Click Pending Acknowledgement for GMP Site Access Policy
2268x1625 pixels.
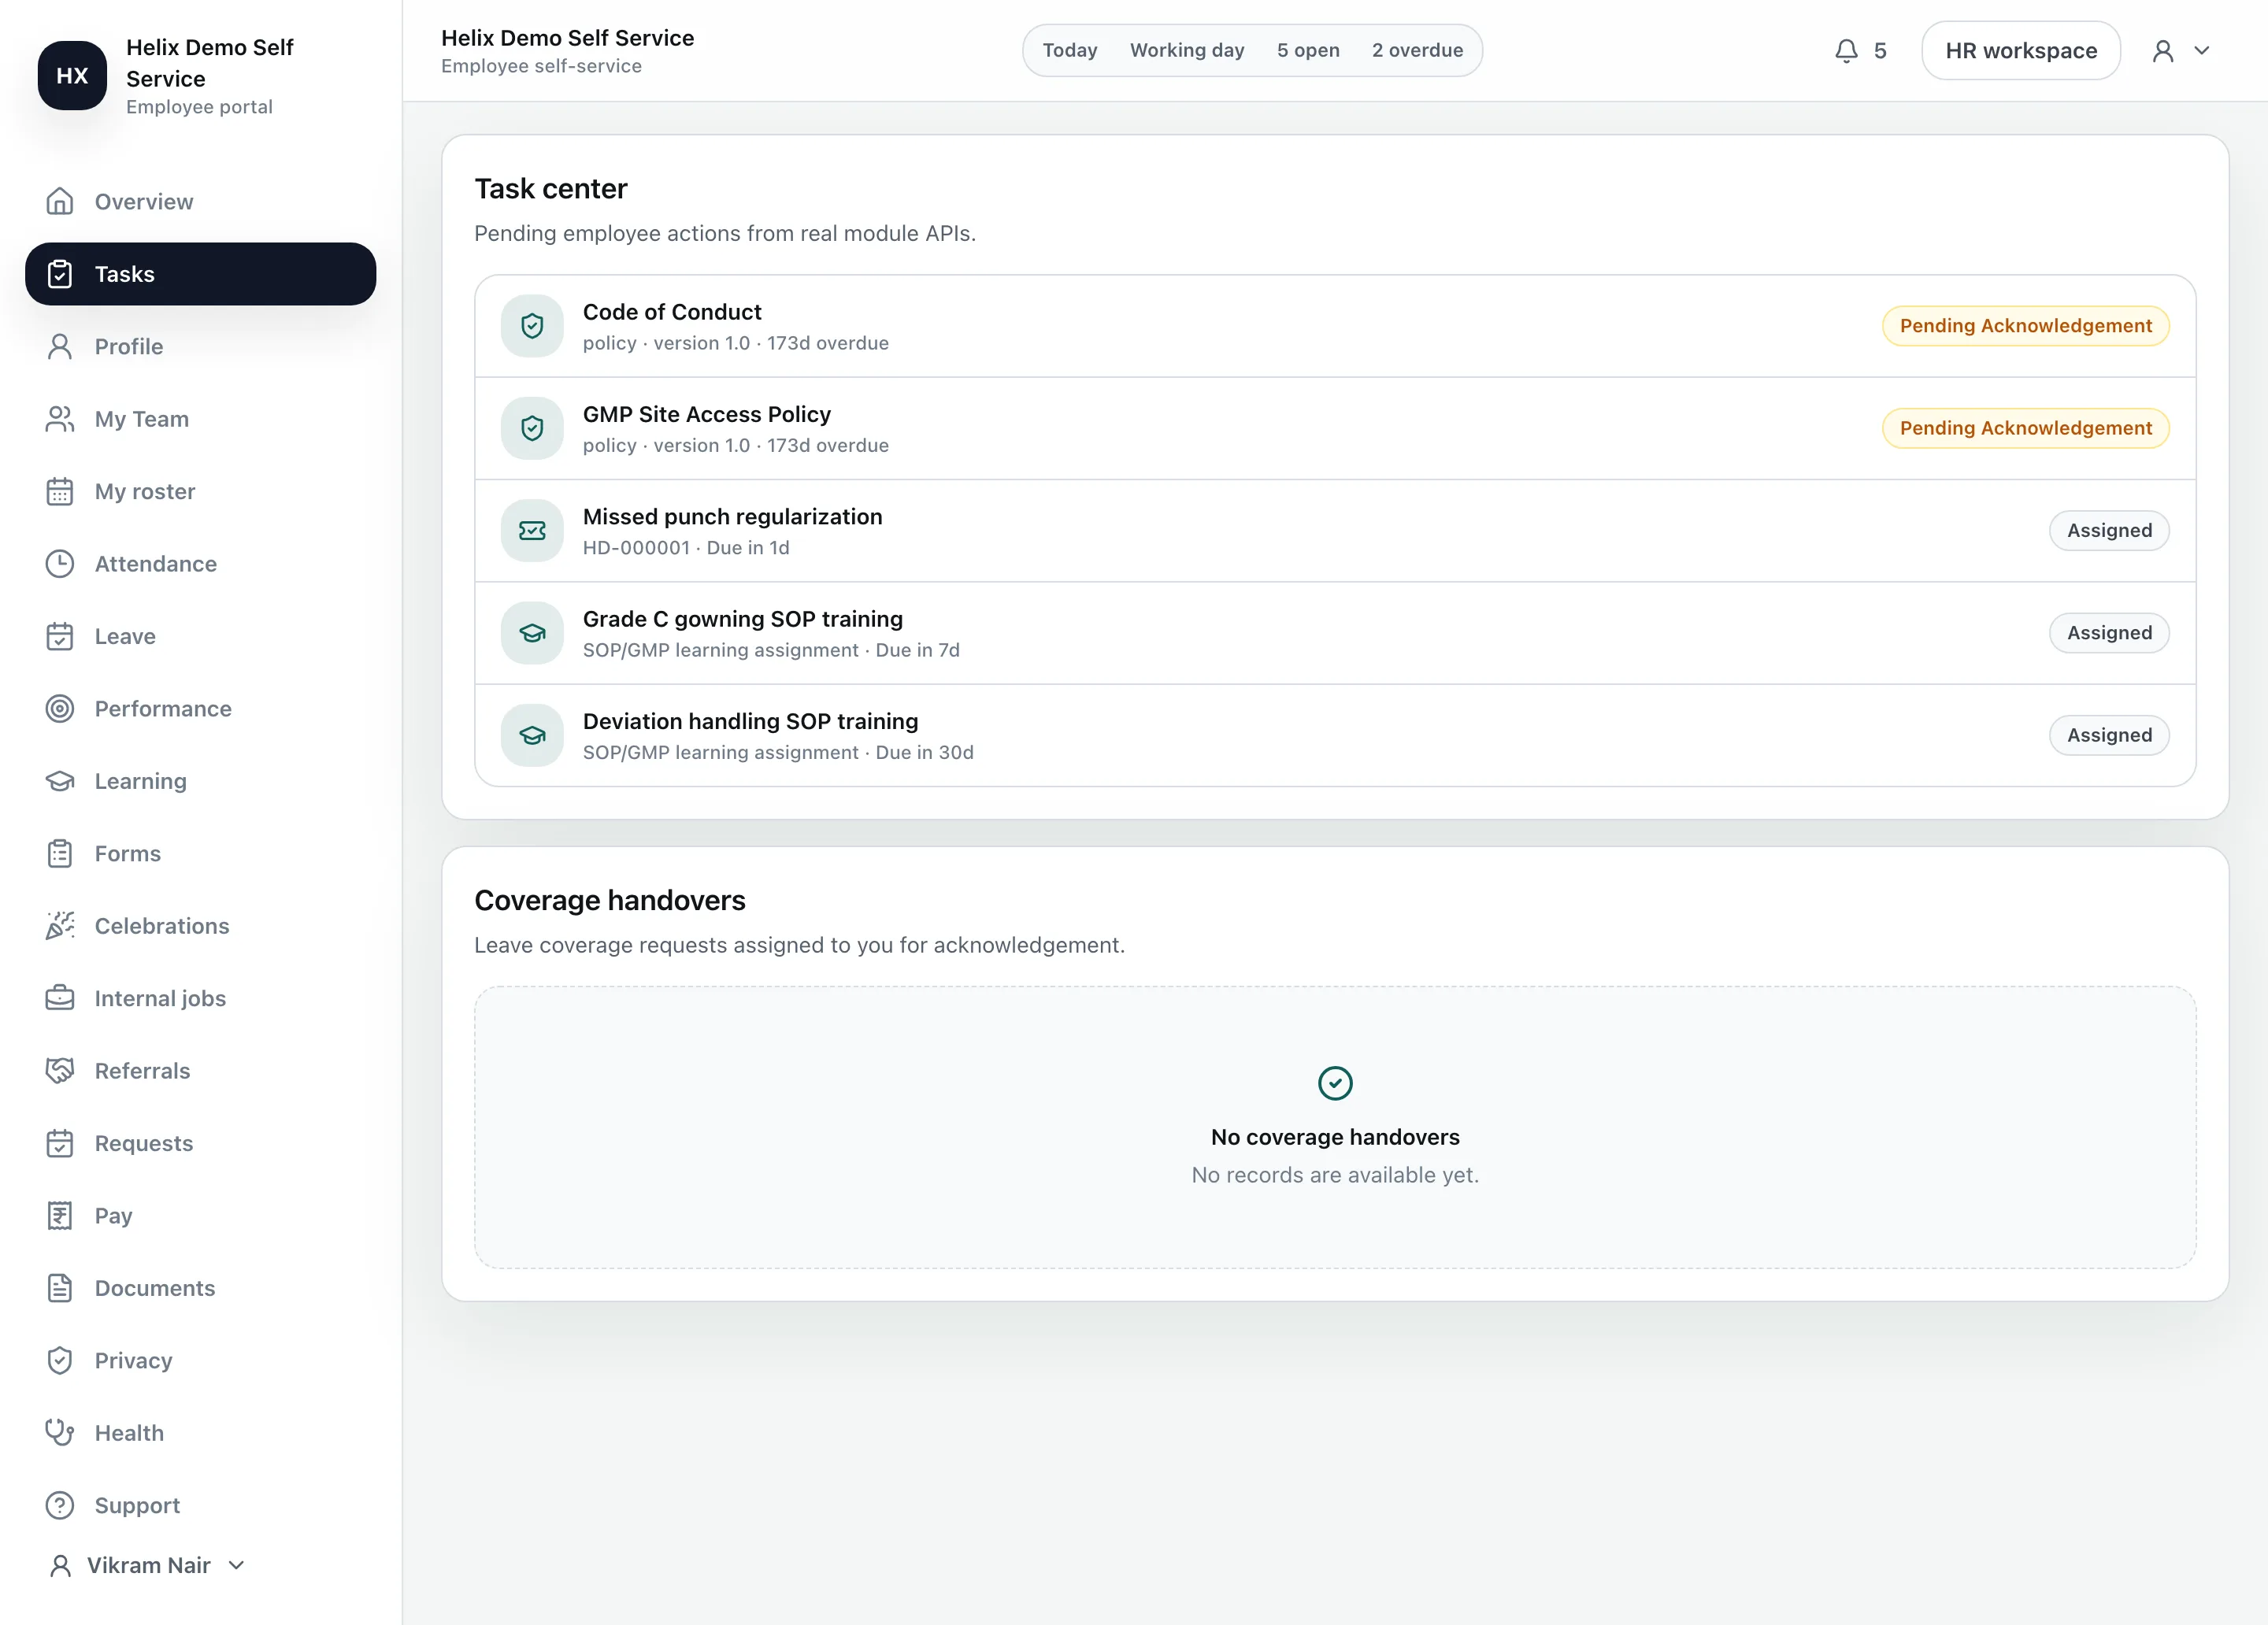tap(2025, 428)
